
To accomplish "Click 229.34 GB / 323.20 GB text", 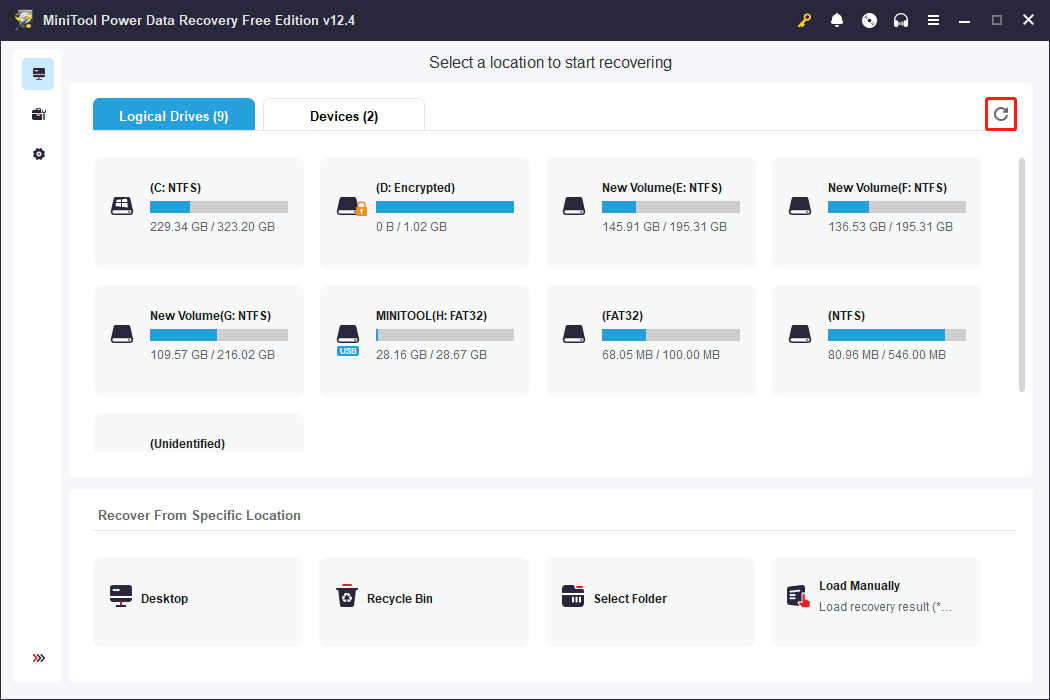I will (x=212, y=226).
